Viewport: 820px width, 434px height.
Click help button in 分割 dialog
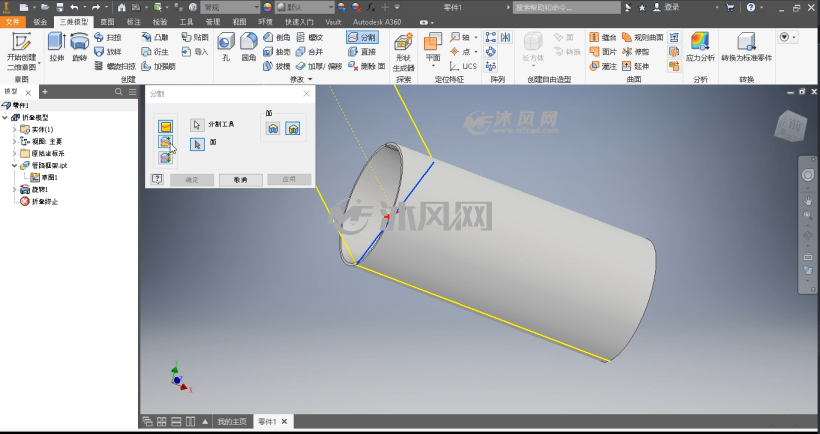pos(157,179)
